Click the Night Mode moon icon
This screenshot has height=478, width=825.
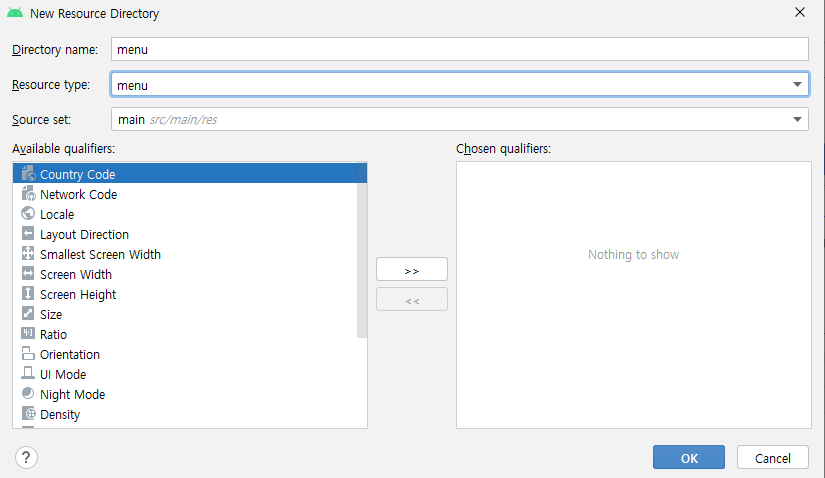[28, 393]
